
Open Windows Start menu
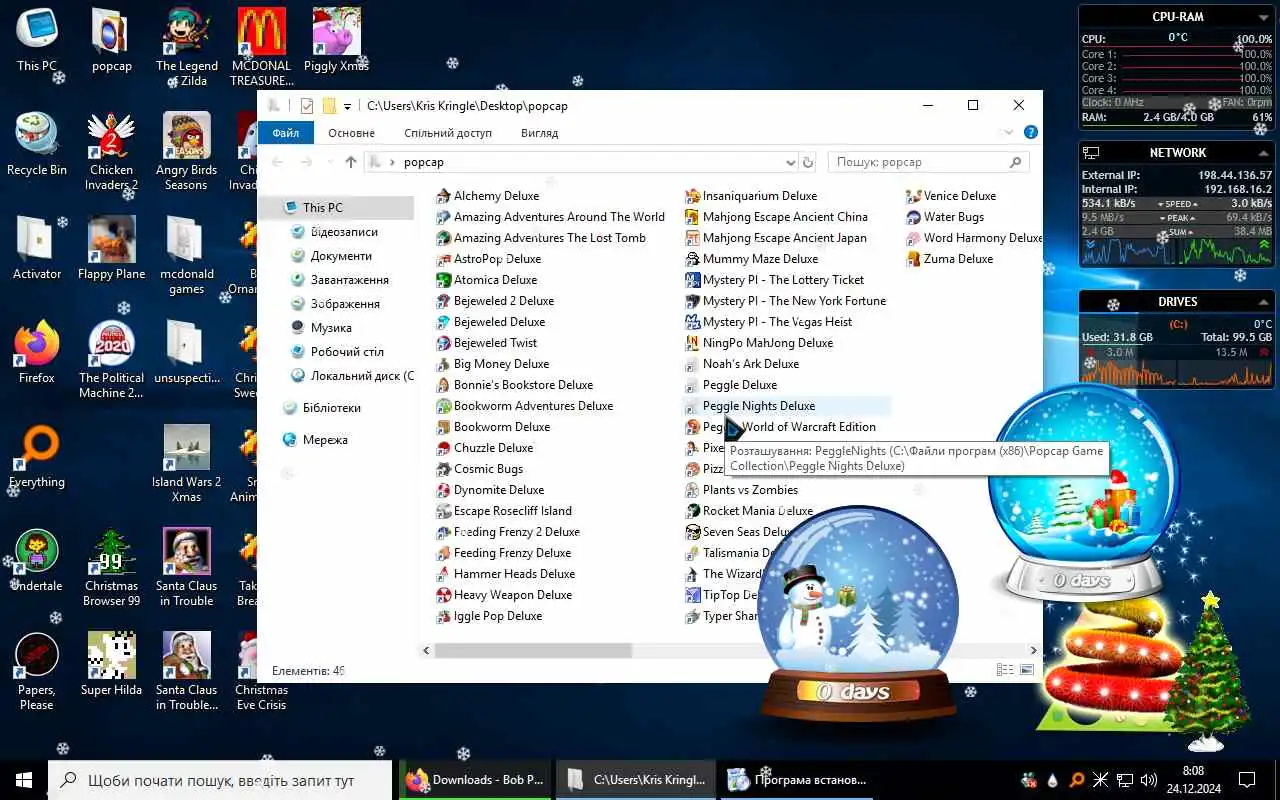tap(24, 780)
